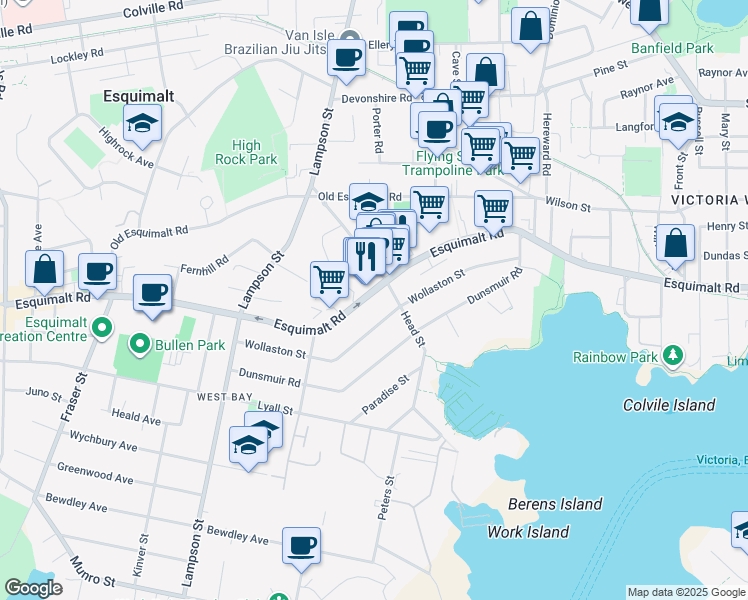The width and height of the screenshot is (748, 600).
Task: Open the cafe marker next to Bullen Park
Action: (152, 296)
